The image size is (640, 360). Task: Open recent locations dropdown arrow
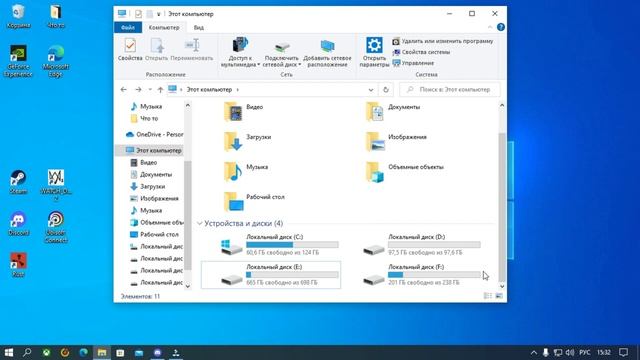click(x=150, y=89)
